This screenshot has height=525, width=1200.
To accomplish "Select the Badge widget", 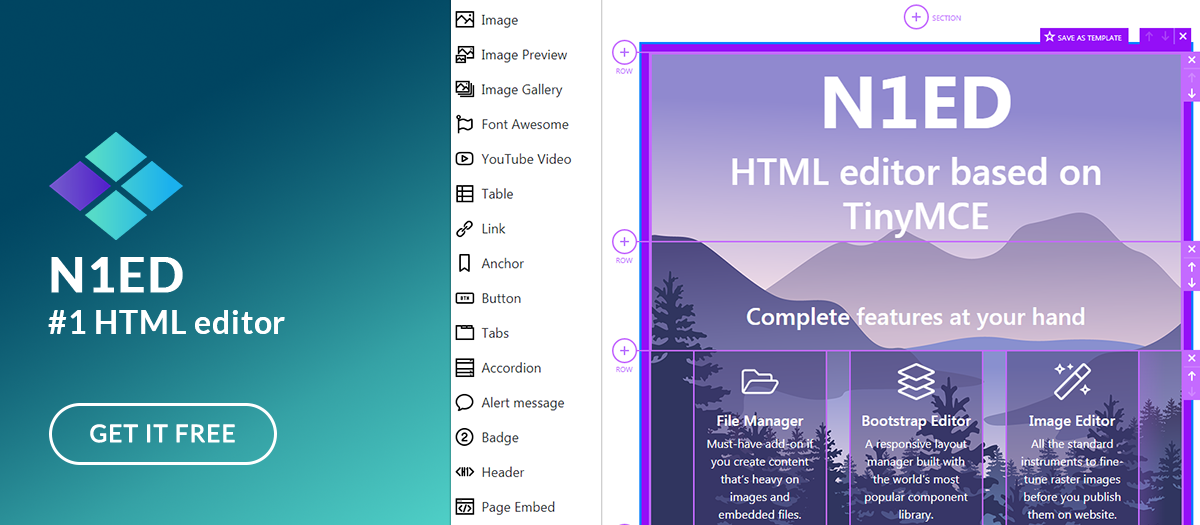I will [499, 438].
